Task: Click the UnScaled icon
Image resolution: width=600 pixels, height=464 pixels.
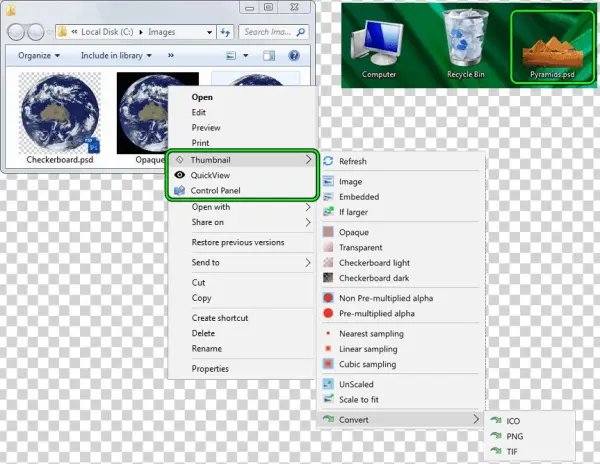Action: point(328,384)
